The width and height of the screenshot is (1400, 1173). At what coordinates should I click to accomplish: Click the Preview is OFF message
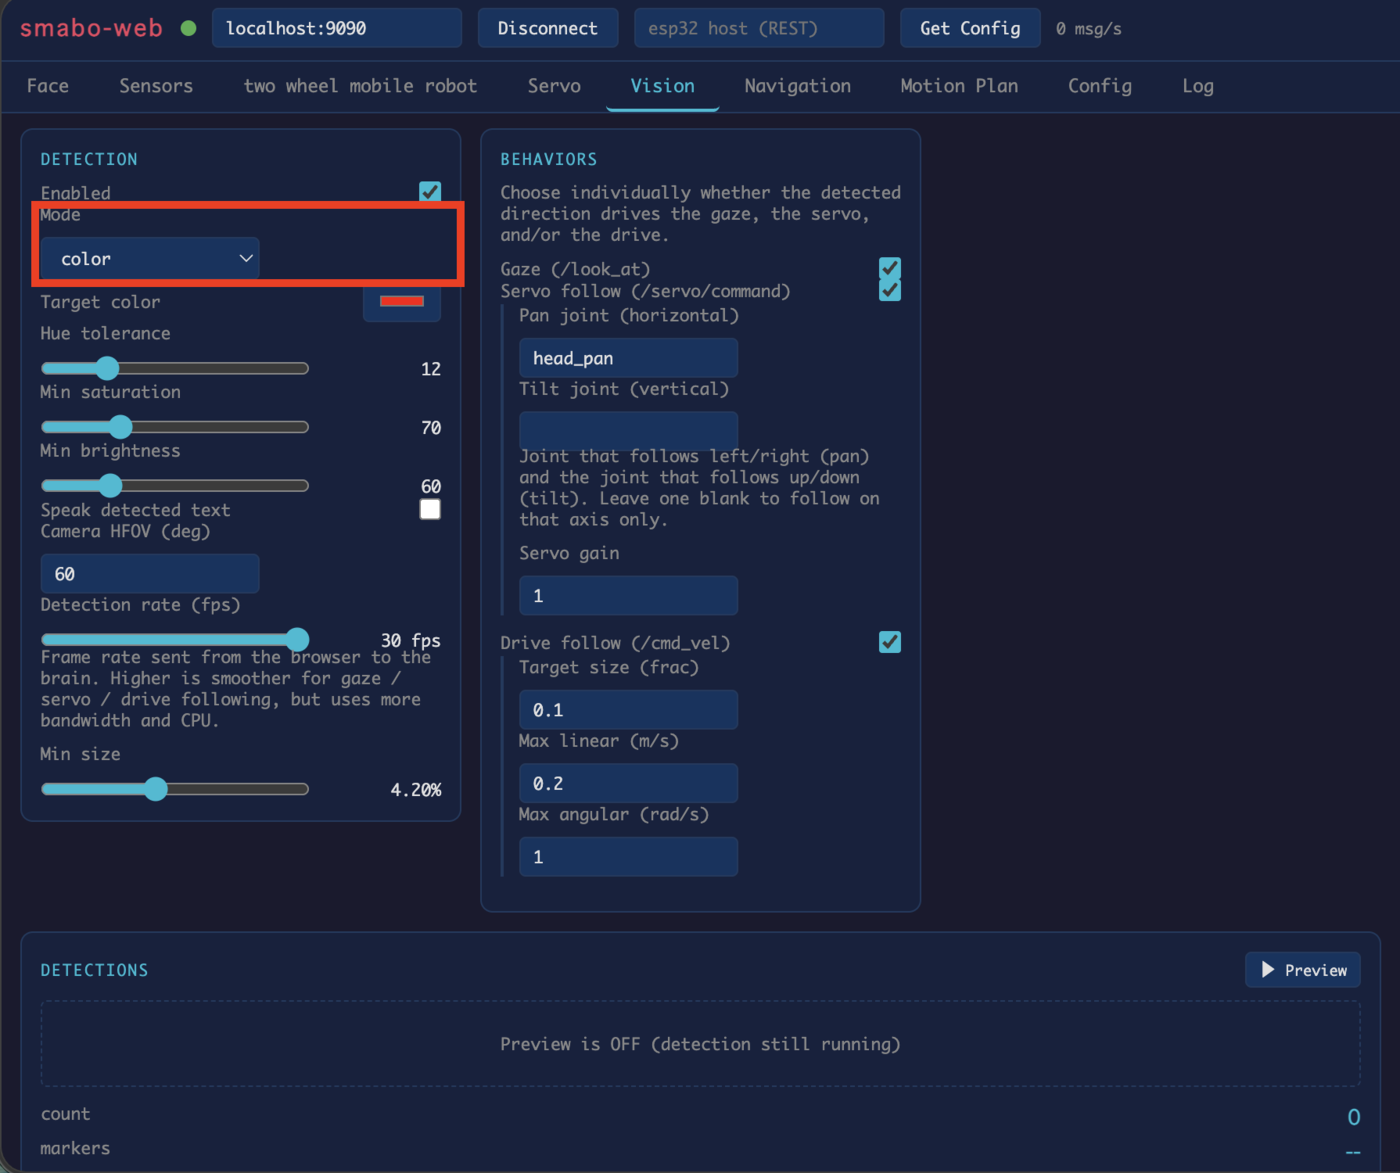700,1044
